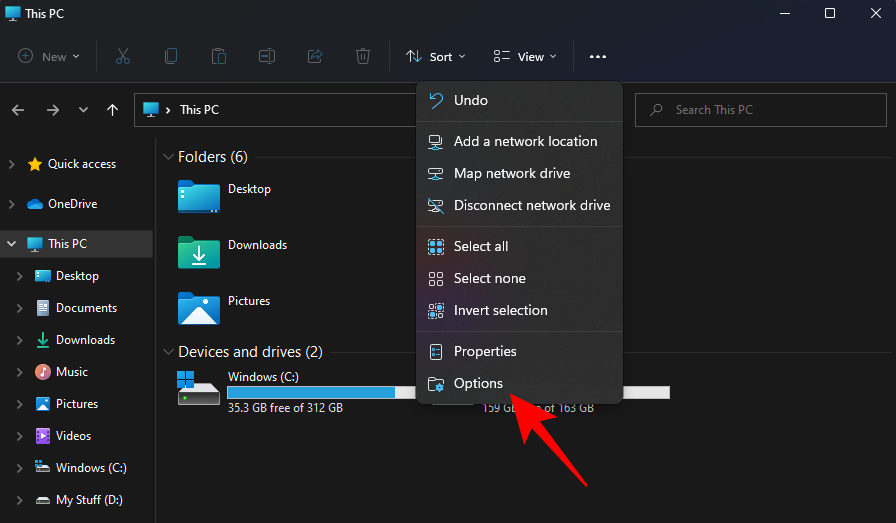Choose Options from the menu

click(478, 383)
